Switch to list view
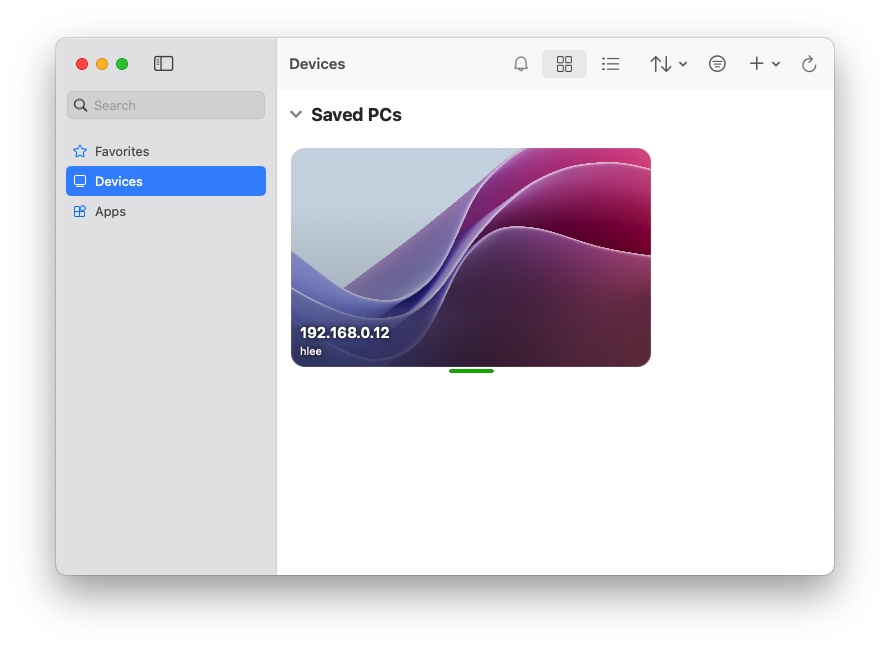Screen dimensions: 890x649 coord(610,64)
